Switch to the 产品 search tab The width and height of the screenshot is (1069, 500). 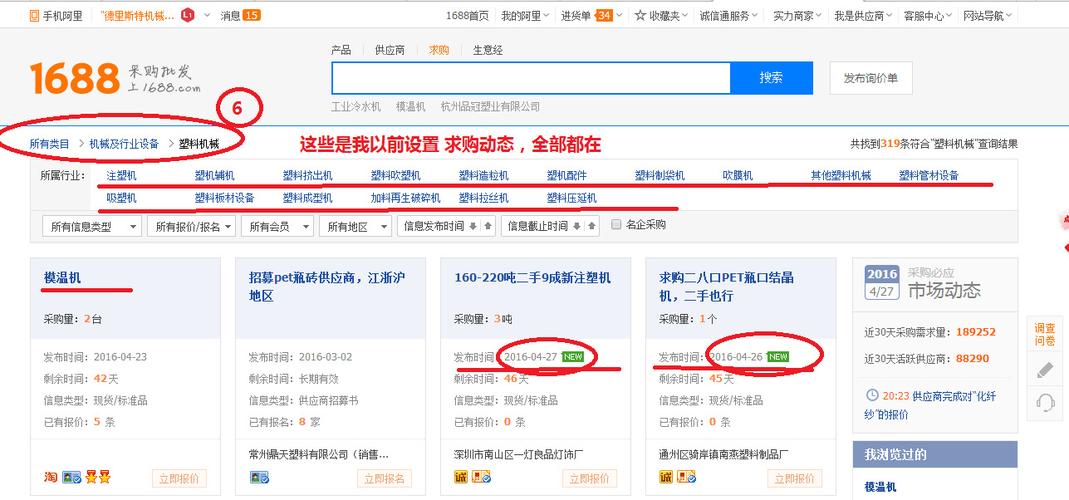(x=341, y=50)
